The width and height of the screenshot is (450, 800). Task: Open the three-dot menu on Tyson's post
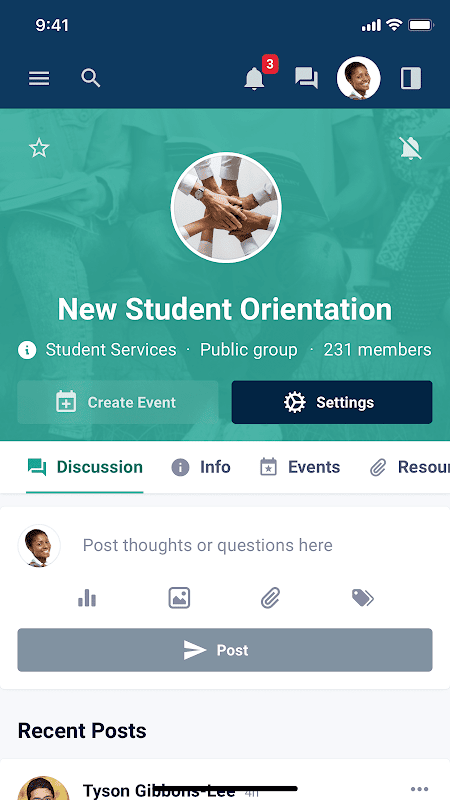coord(419,789)
